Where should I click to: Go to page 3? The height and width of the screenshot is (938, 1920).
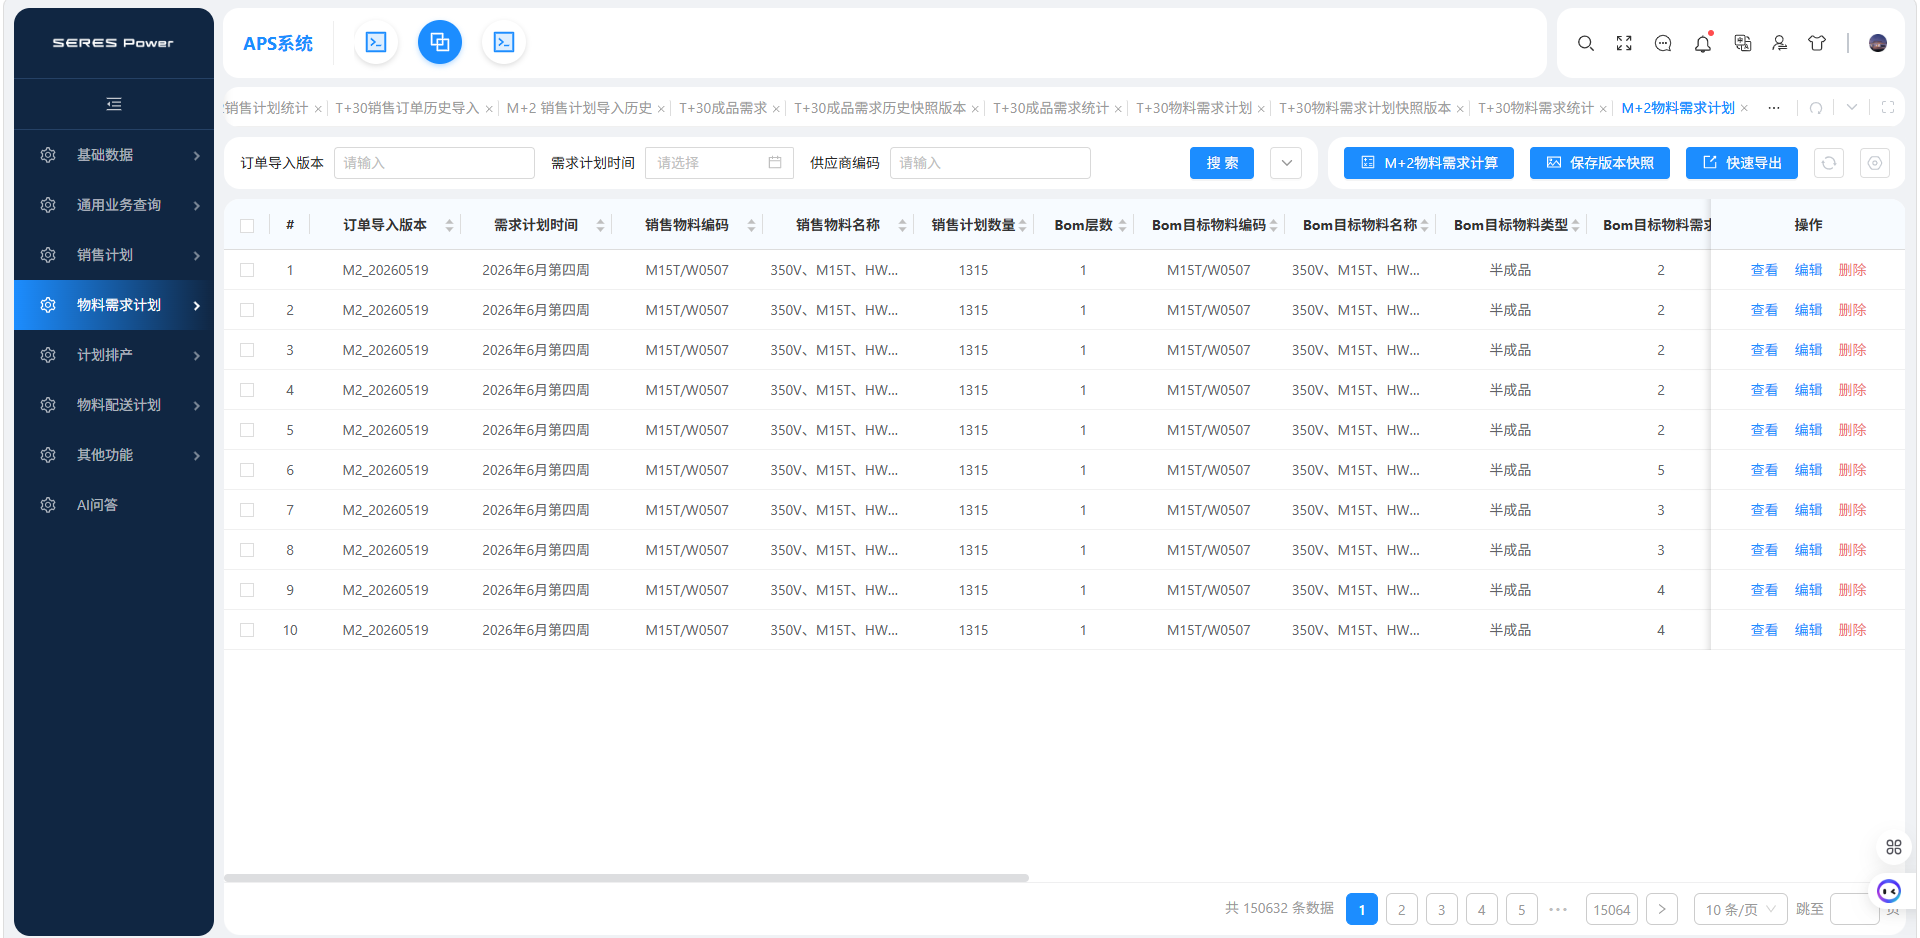pyautogui.click(x=1441, y=909)
